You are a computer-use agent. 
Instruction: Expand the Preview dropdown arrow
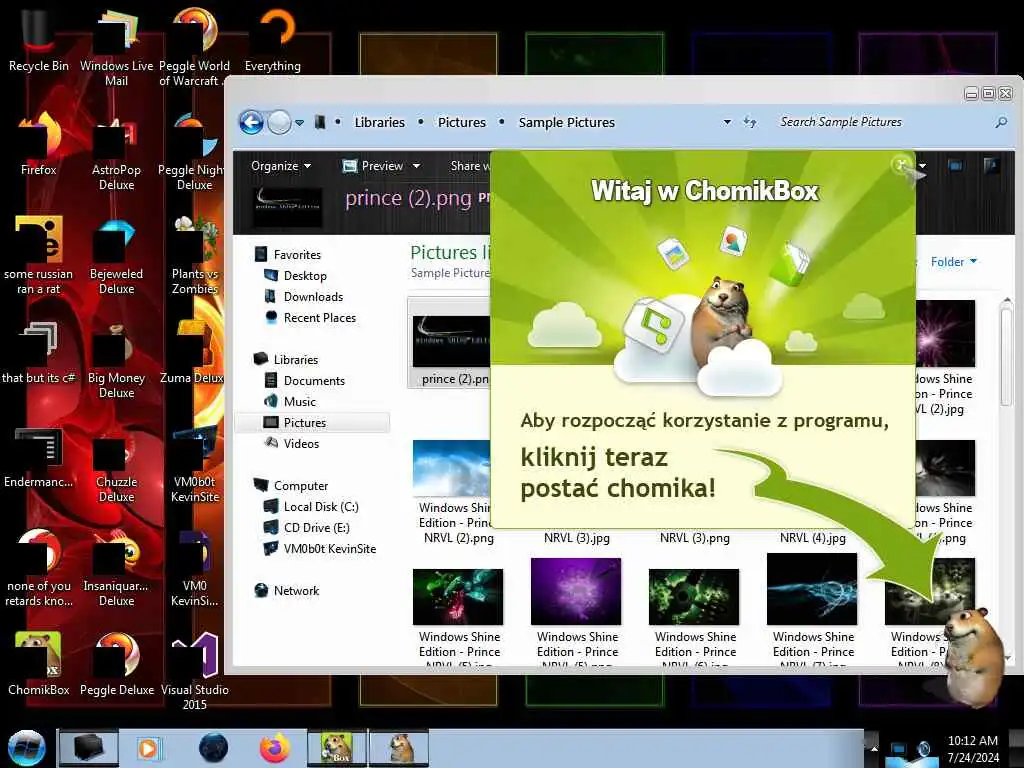416,166
